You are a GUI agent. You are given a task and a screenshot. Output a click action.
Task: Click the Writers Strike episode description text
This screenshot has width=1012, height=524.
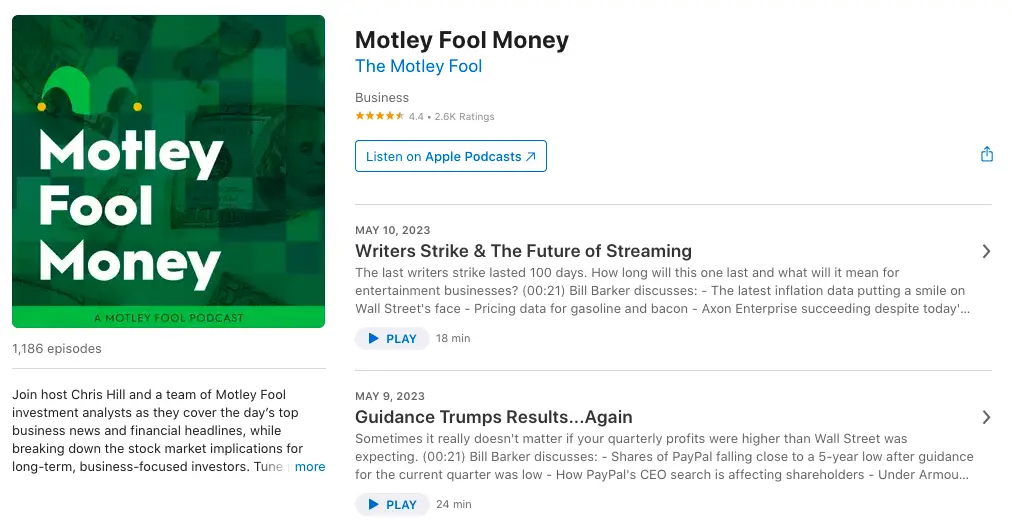pyautogui.click(x=662, y=290)
